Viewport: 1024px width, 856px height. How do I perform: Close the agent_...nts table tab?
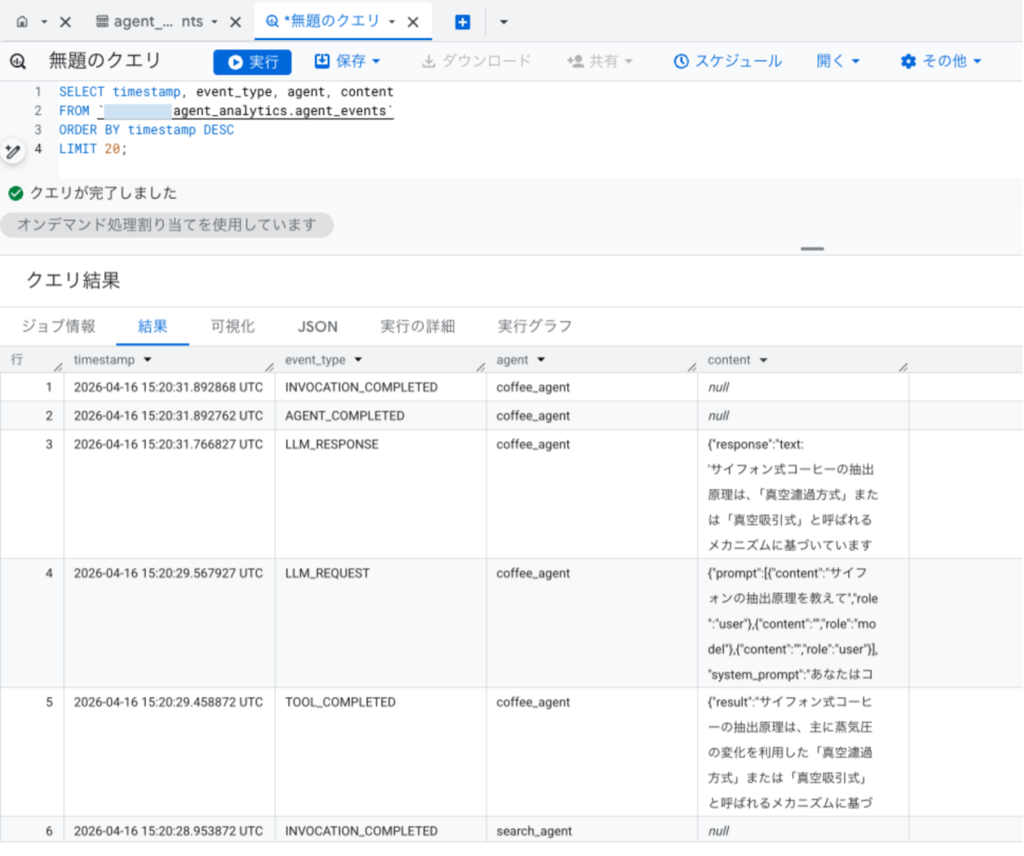[236, 22]
